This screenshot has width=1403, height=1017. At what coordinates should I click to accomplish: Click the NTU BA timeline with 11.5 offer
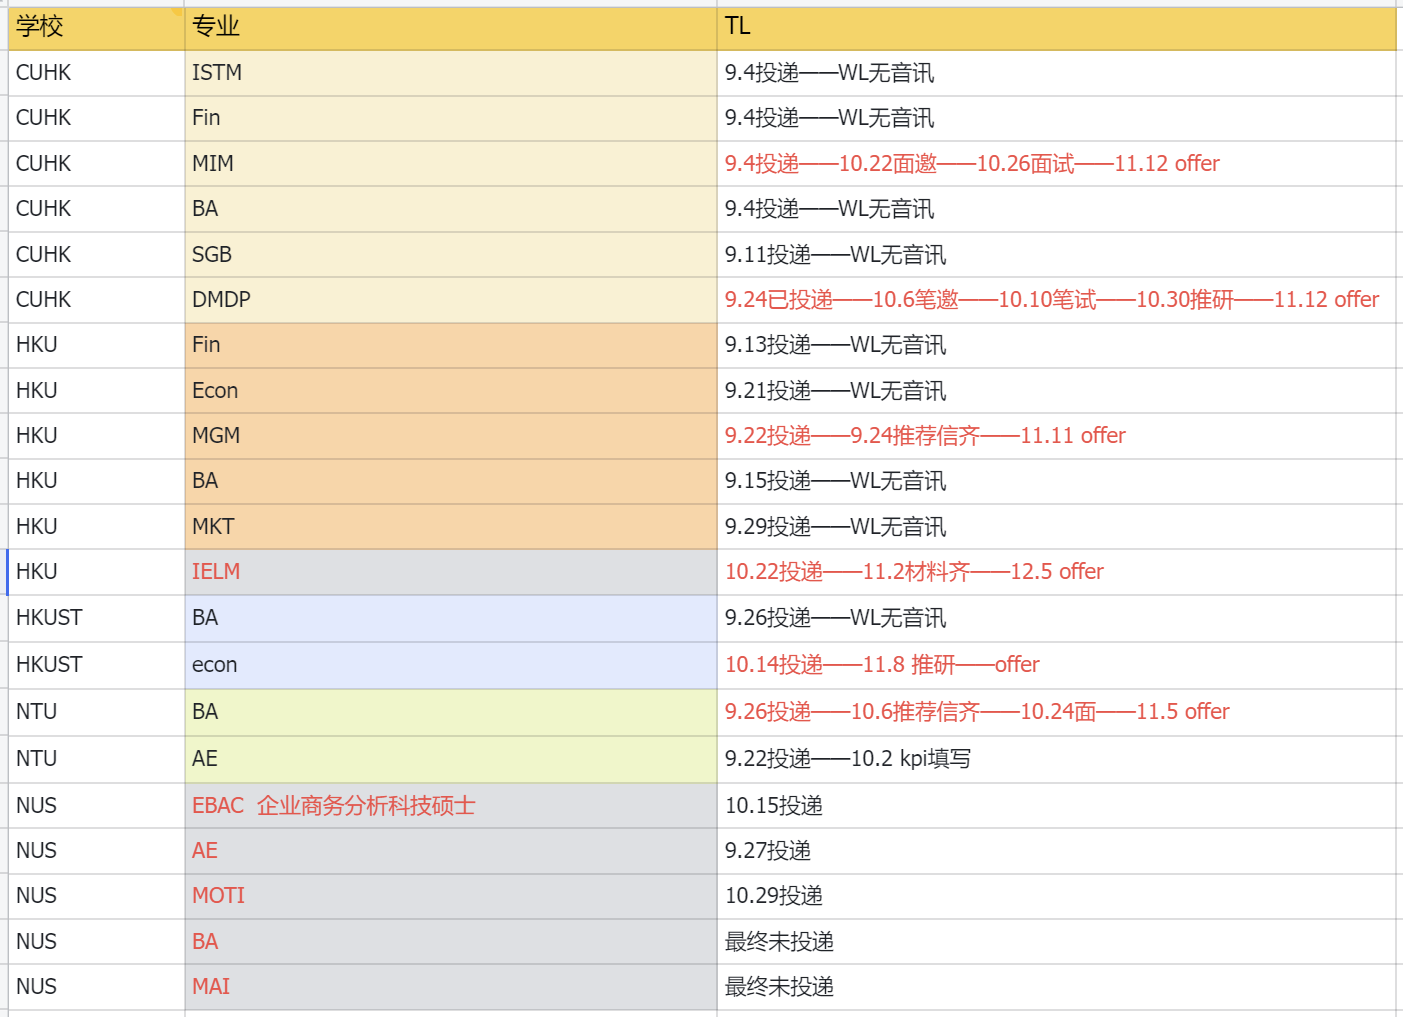(x=976, y=712)
